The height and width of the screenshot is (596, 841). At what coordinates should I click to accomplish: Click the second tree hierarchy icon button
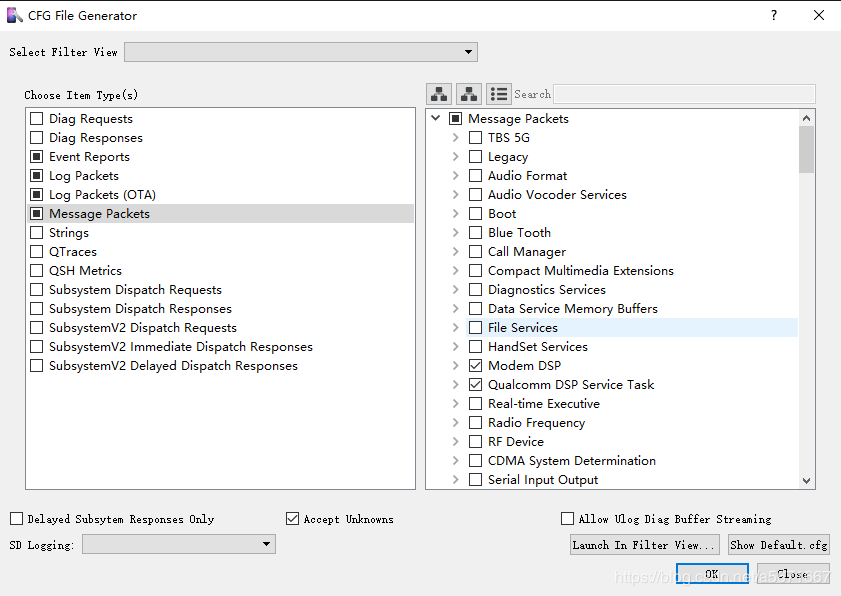click(x=469, y=94)
